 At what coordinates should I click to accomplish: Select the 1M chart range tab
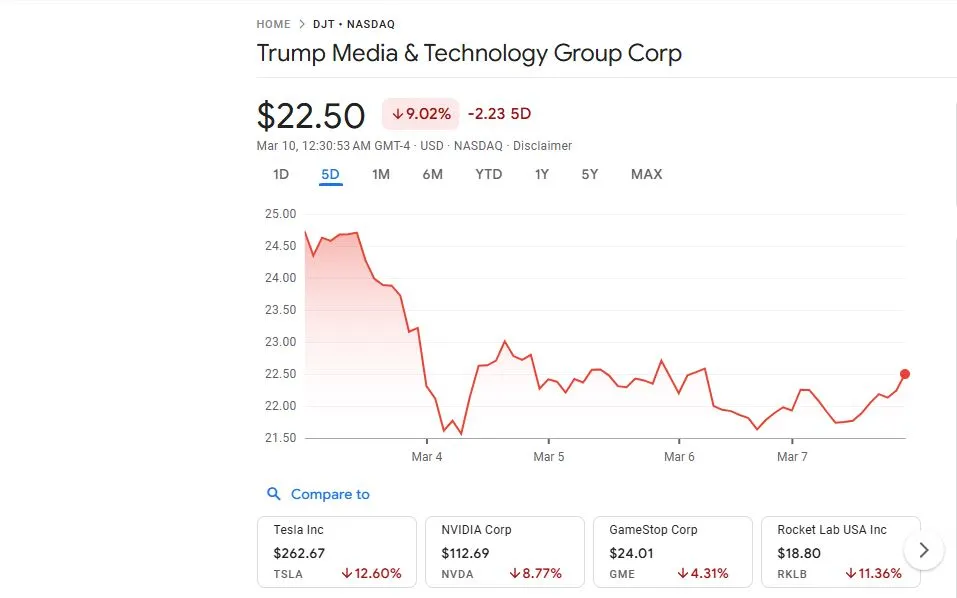point(381,174)
